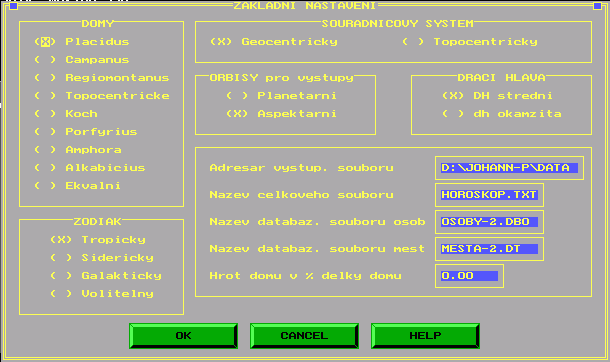The height and width of the screenshot is (362, 610).
Task: Confirm settings with OK button
Action: 183,336
